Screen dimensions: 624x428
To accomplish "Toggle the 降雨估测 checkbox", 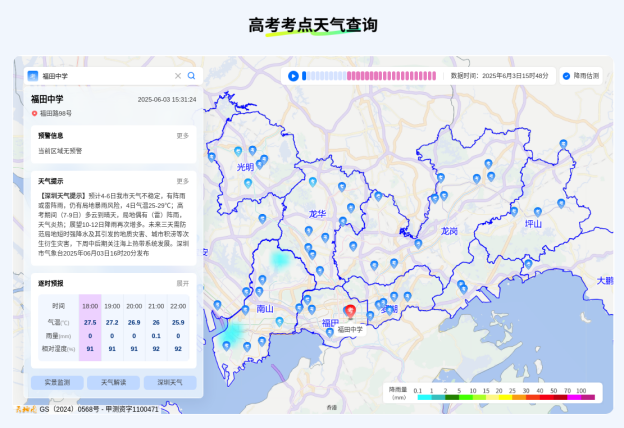I will click(566, 76).
